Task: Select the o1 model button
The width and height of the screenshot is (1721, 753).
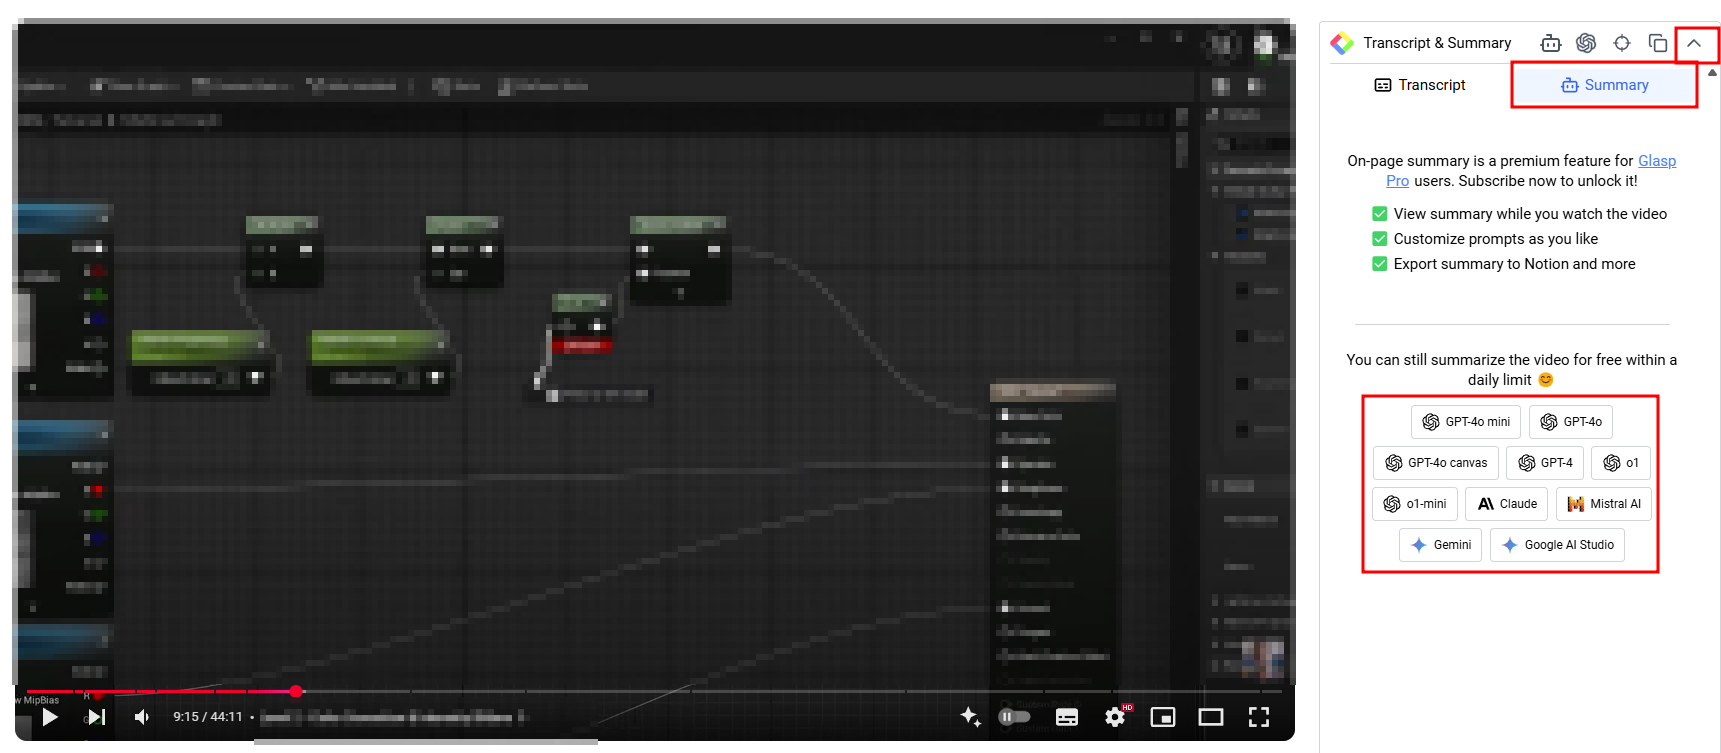Action: click(x=1621, y=463)
